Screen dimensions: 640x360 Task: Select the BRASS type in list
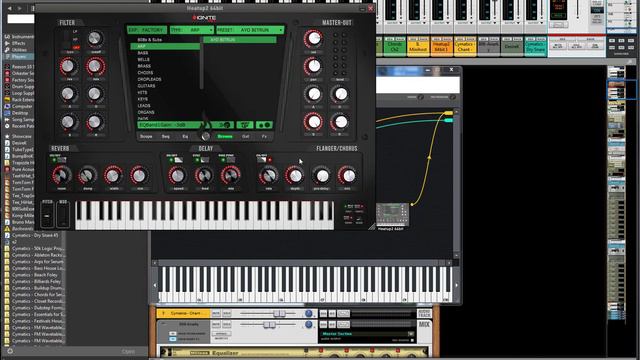pos(144,66)
